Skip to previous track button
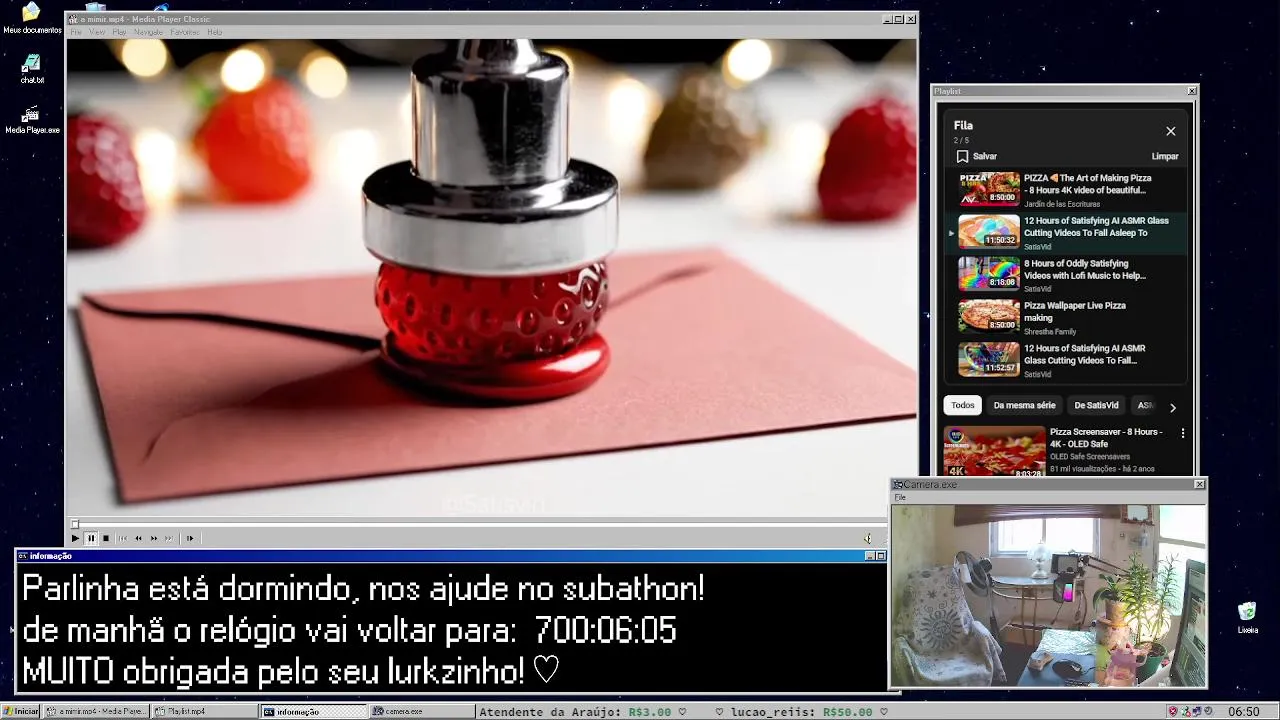Screen dimensions: 1280x720 123,538
